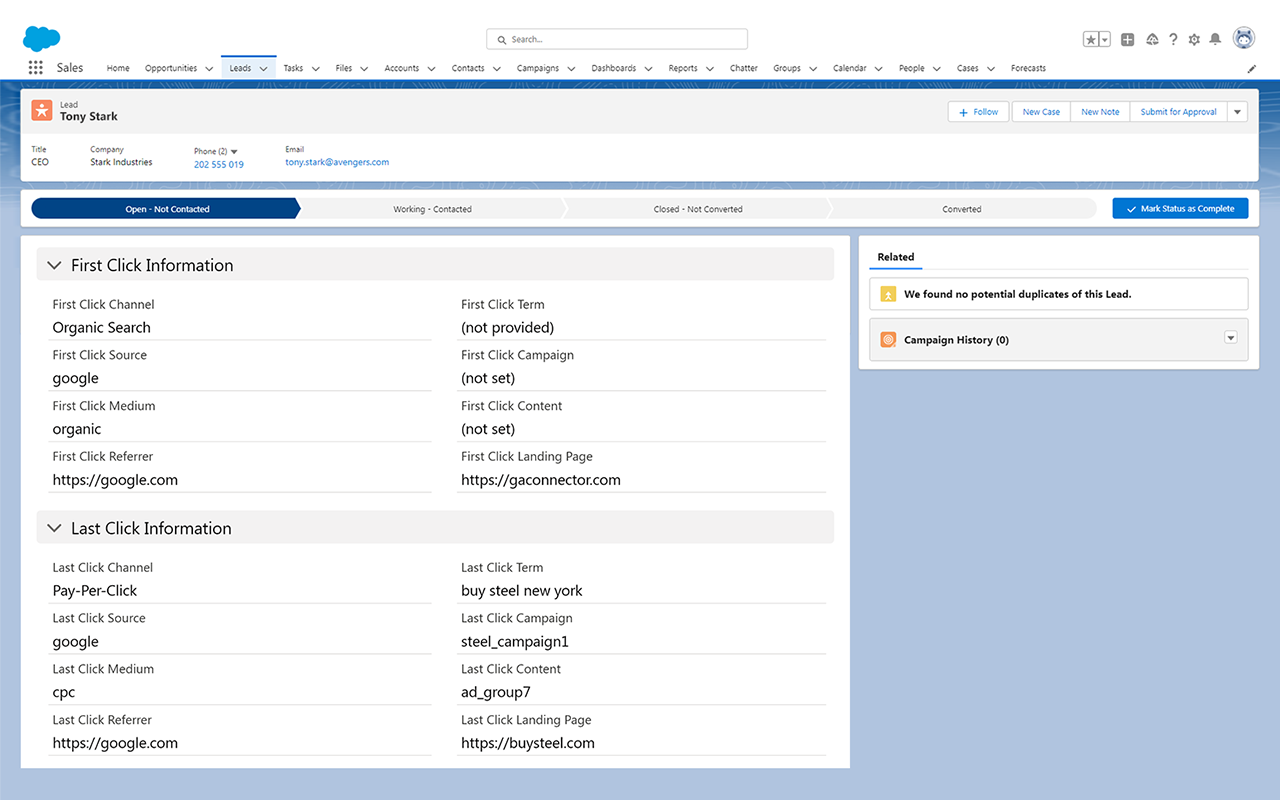Open the Chatter tab
1280x800 pixels.
coord(743,68)
